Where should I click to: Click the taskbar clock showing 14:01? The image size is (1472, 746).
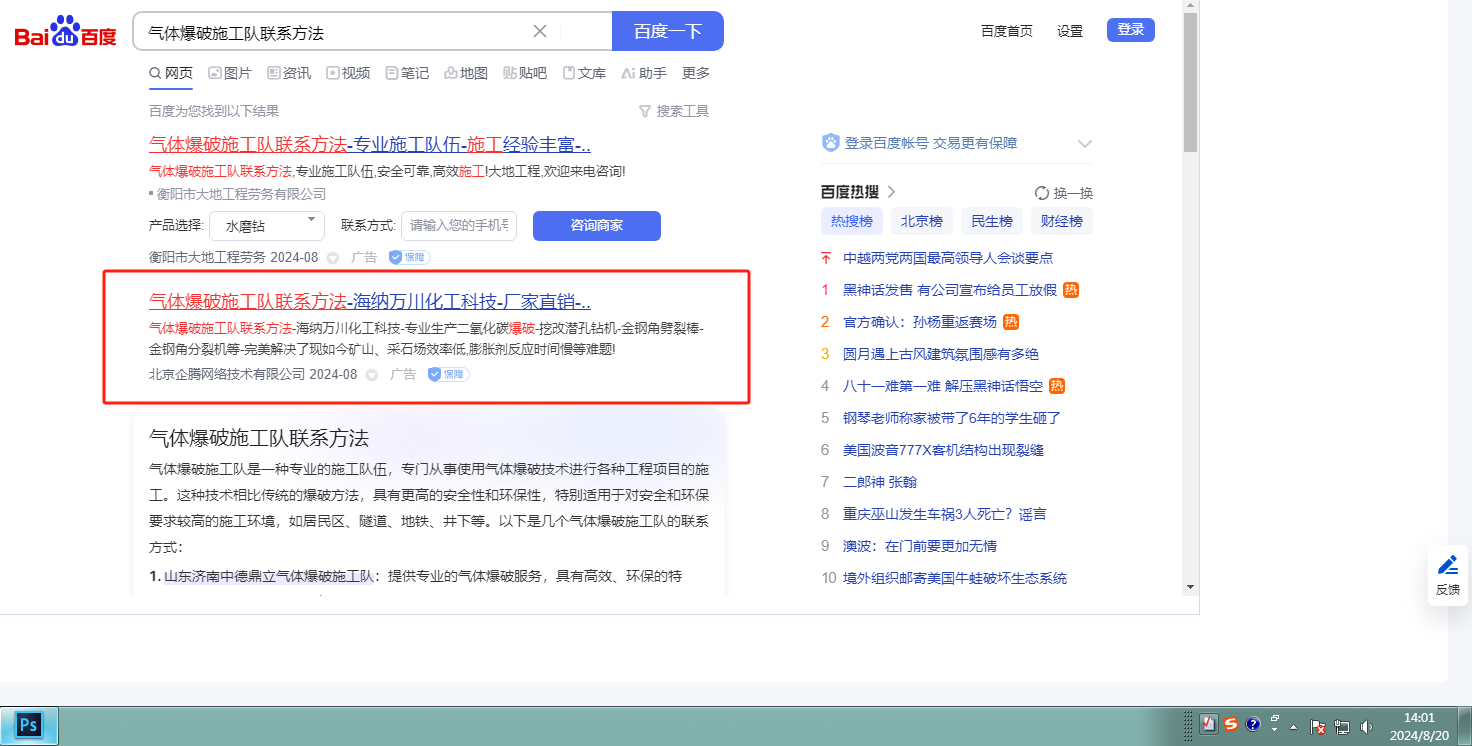pyautogui.click(x=1420, y=726)
